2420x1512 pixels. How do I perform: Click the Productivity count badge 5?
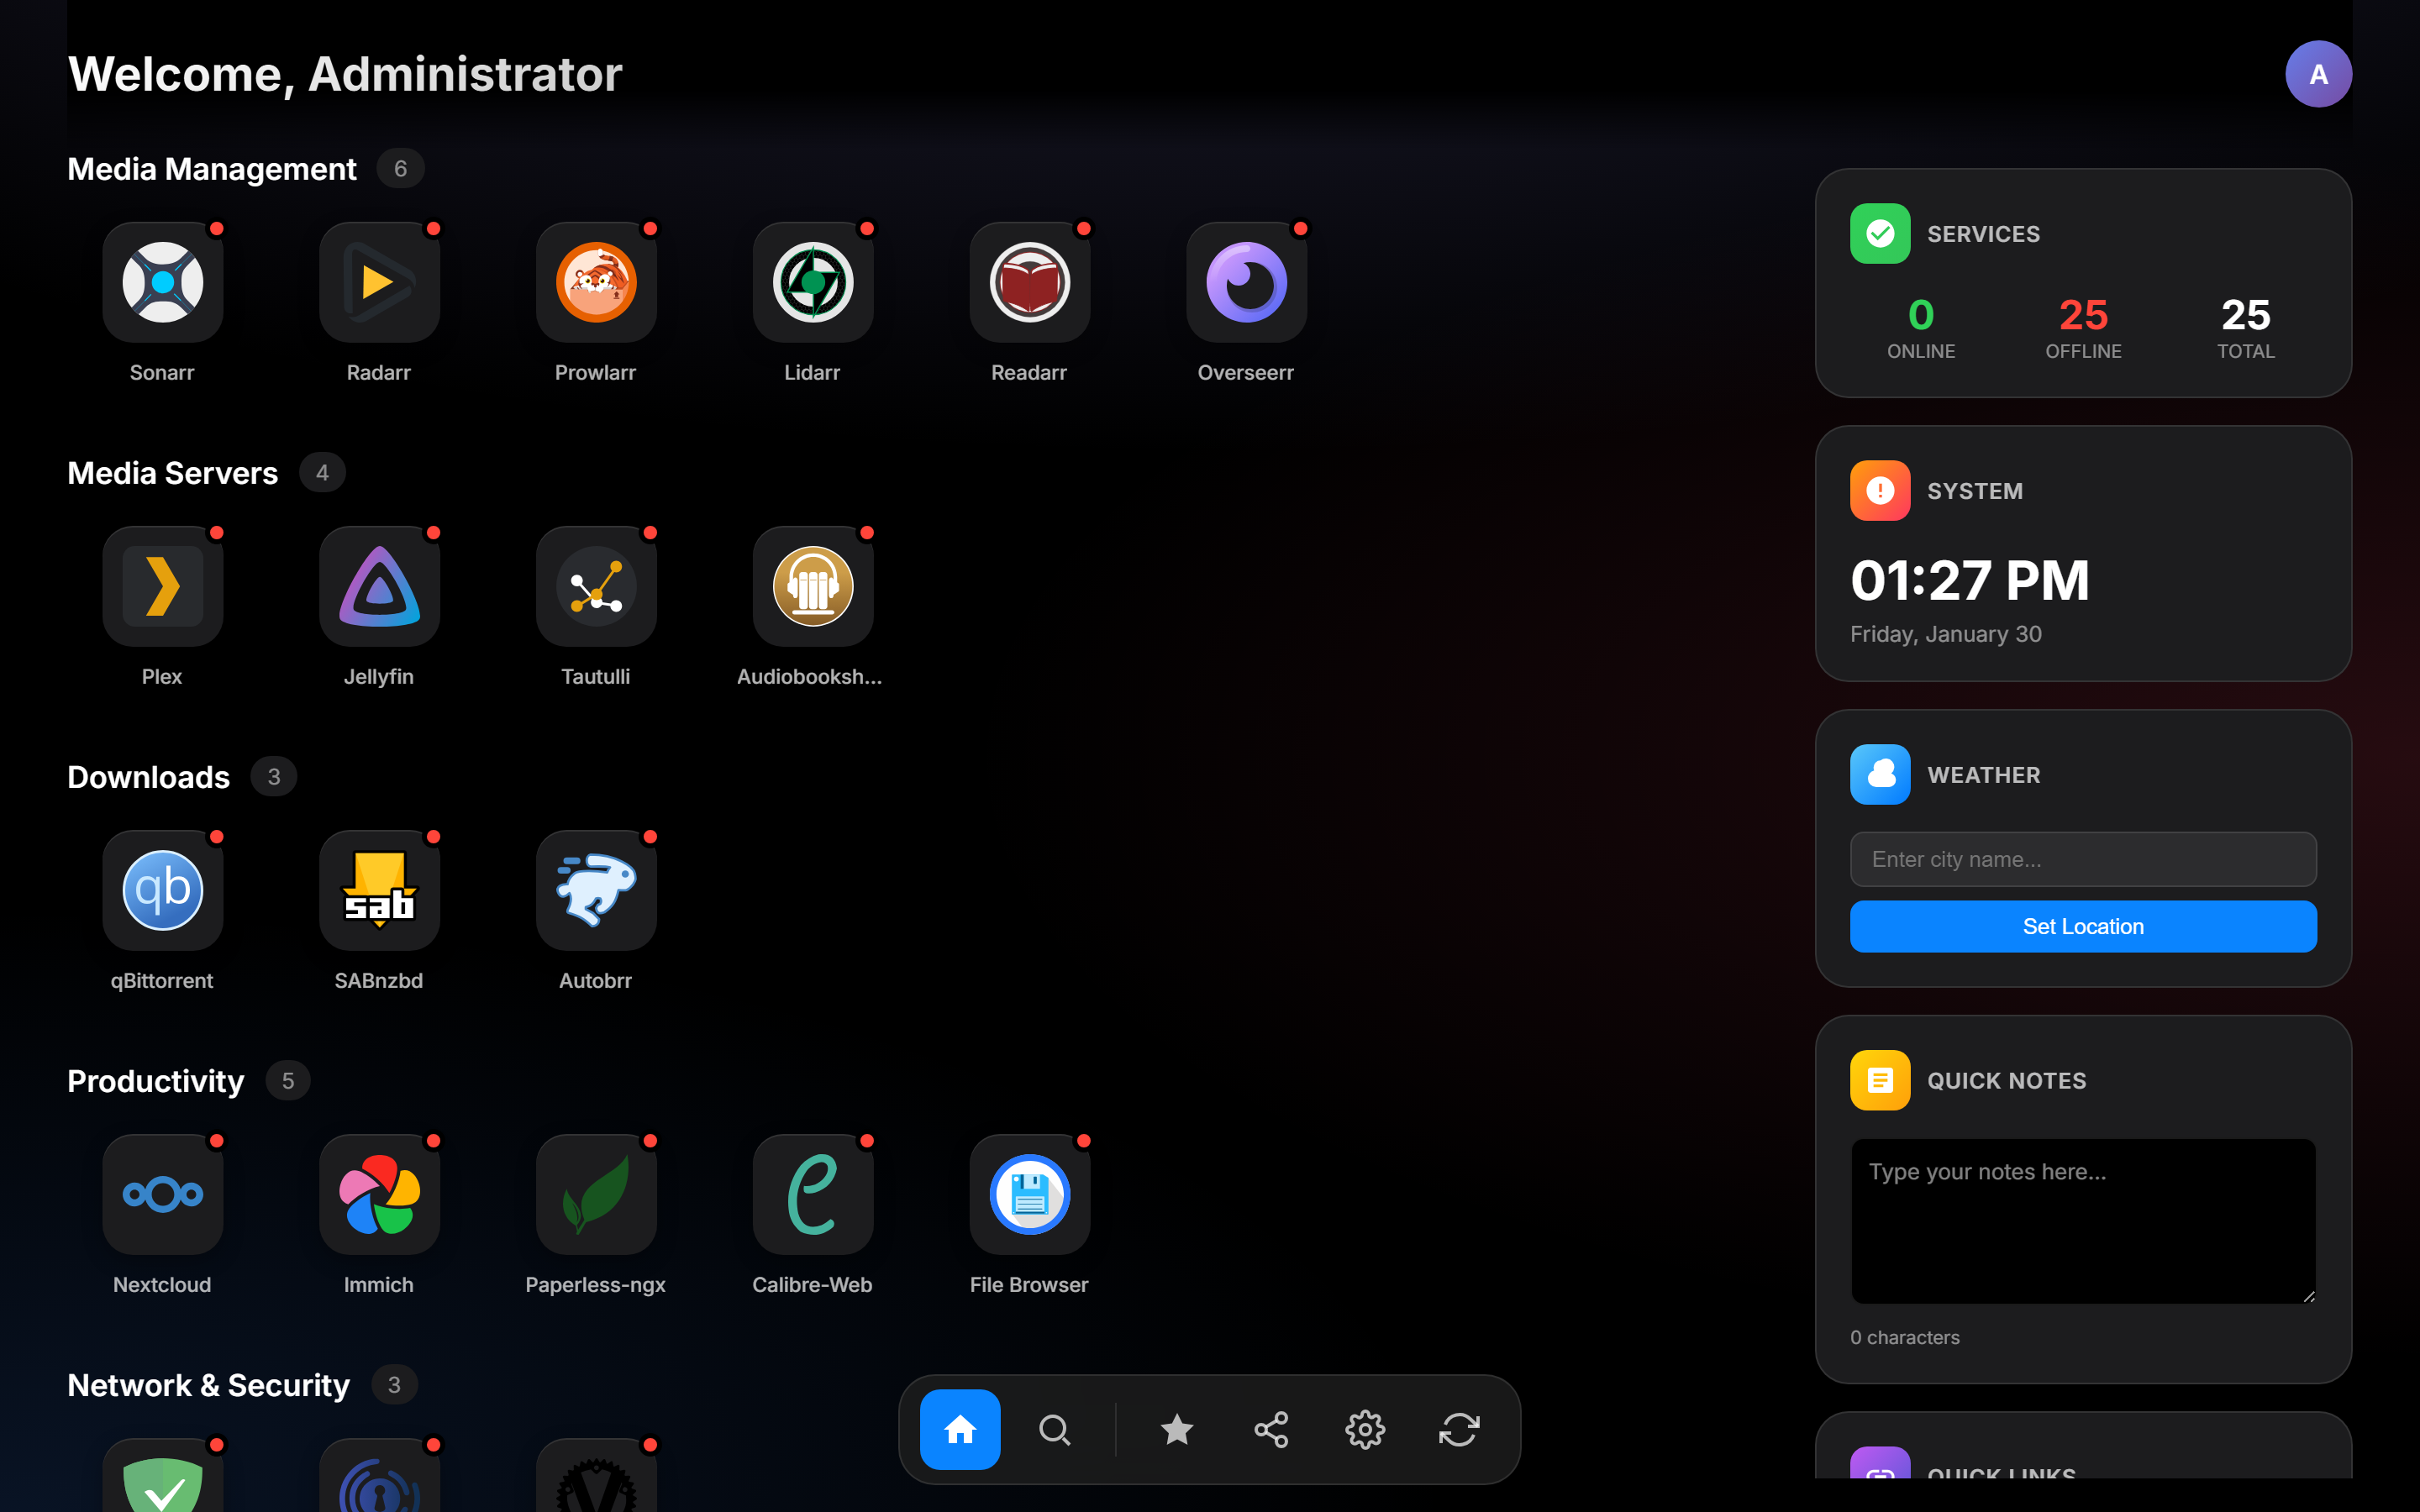coord(288,1081)
